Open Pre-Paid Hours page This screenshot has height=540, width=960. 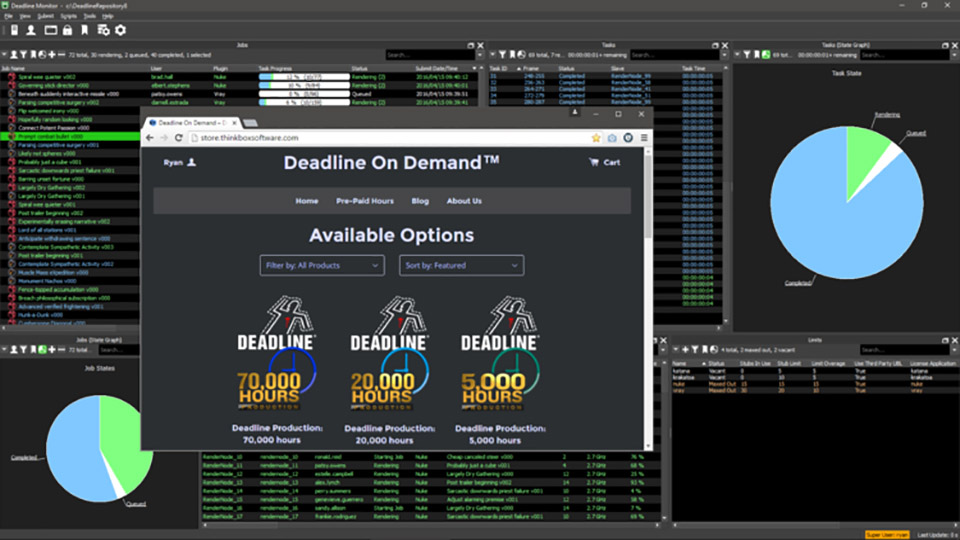(365, 201)
